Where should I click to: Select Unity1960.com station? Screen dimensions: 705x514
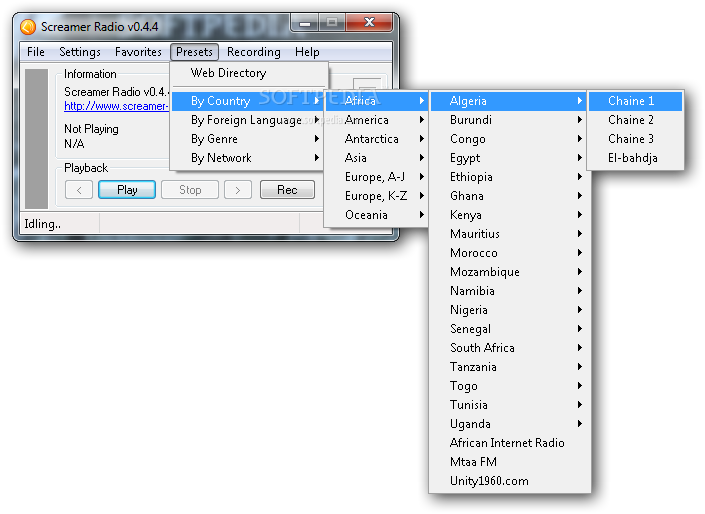click(509, 481)
